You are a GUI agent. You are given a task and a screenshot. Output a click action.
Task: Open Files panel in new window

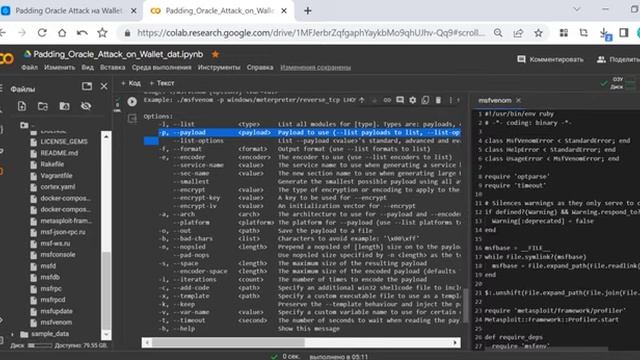pos(87,86)
